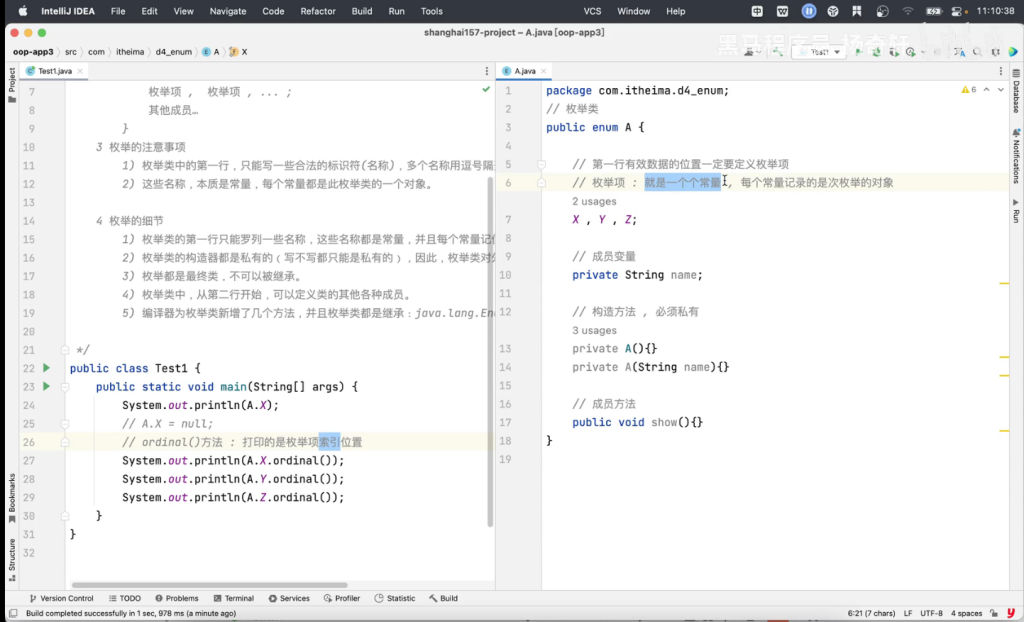Click the '3 usages' hint above constructor
Viewport: 1024px width, 622px height.
(594, 330)
